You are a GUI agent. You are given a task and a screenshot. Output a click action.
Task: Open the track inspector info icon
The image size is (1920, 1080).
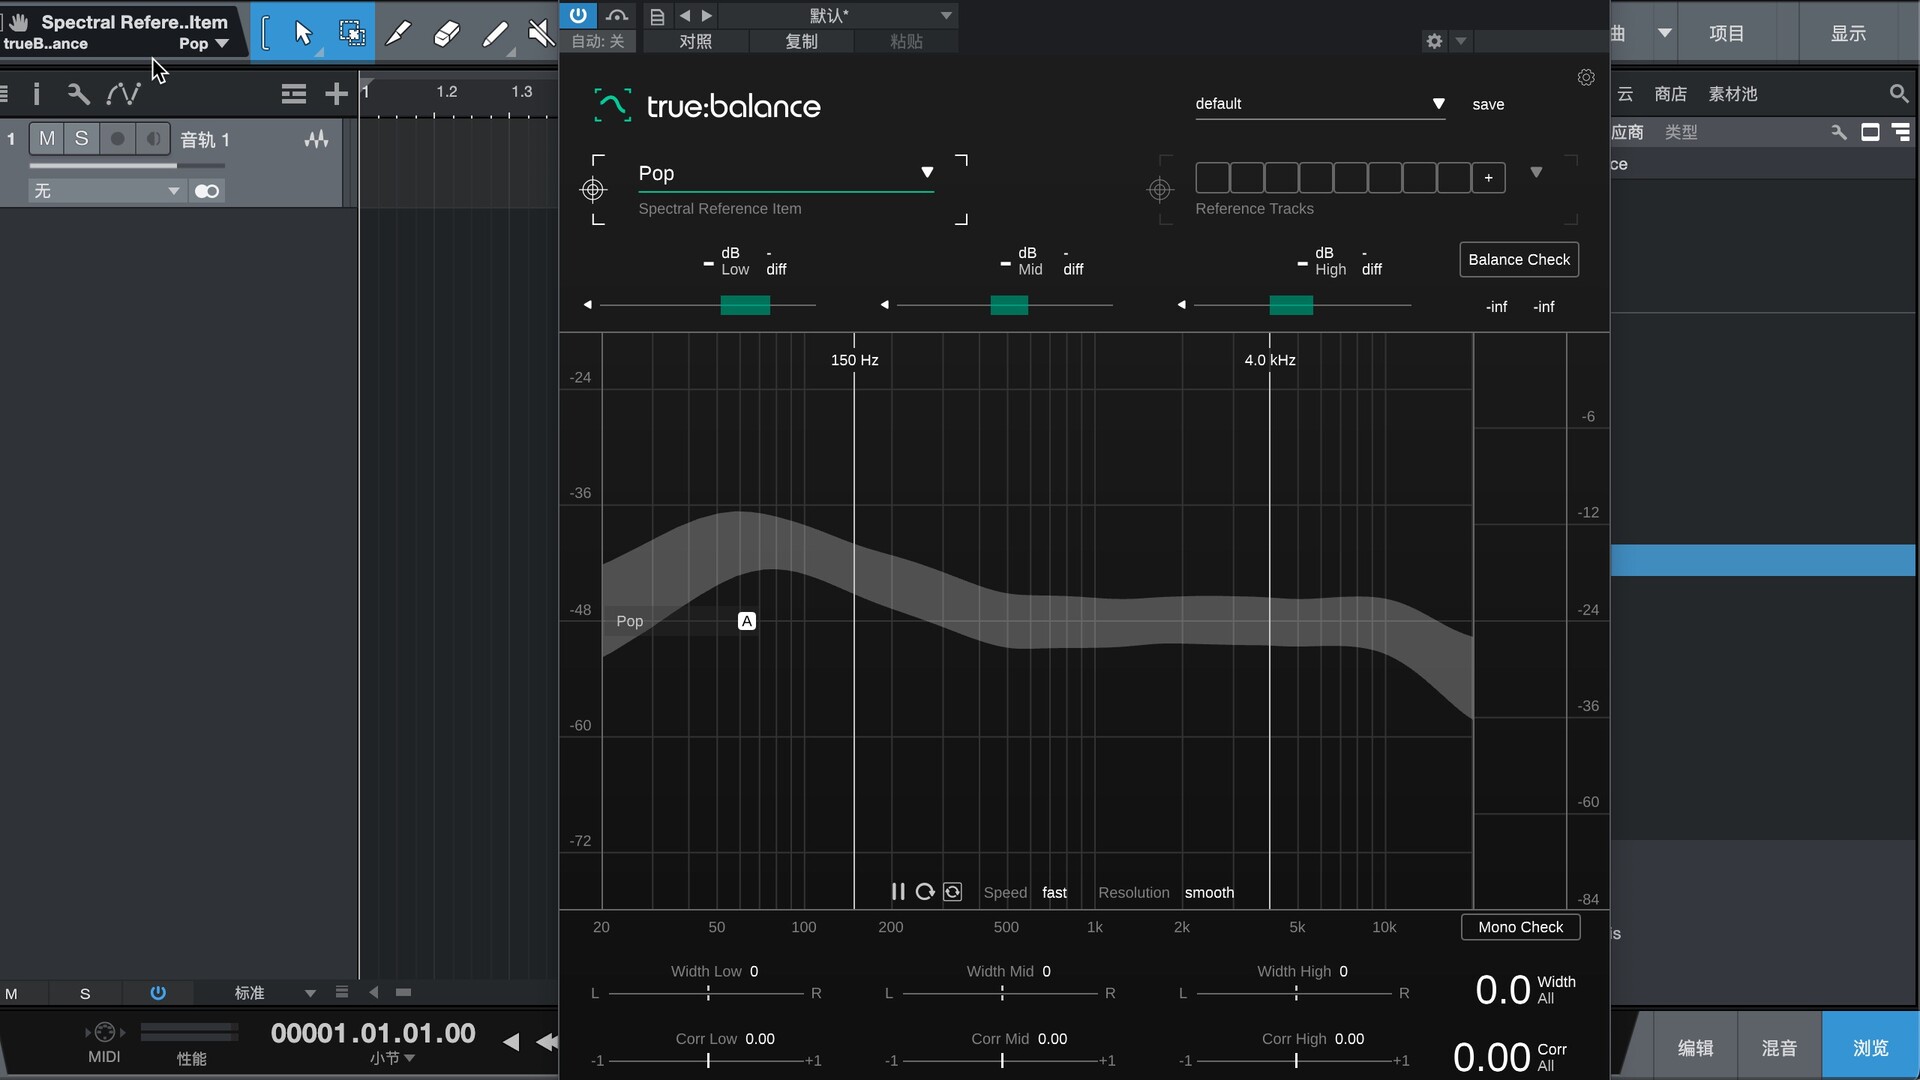[x=37, y=94]
